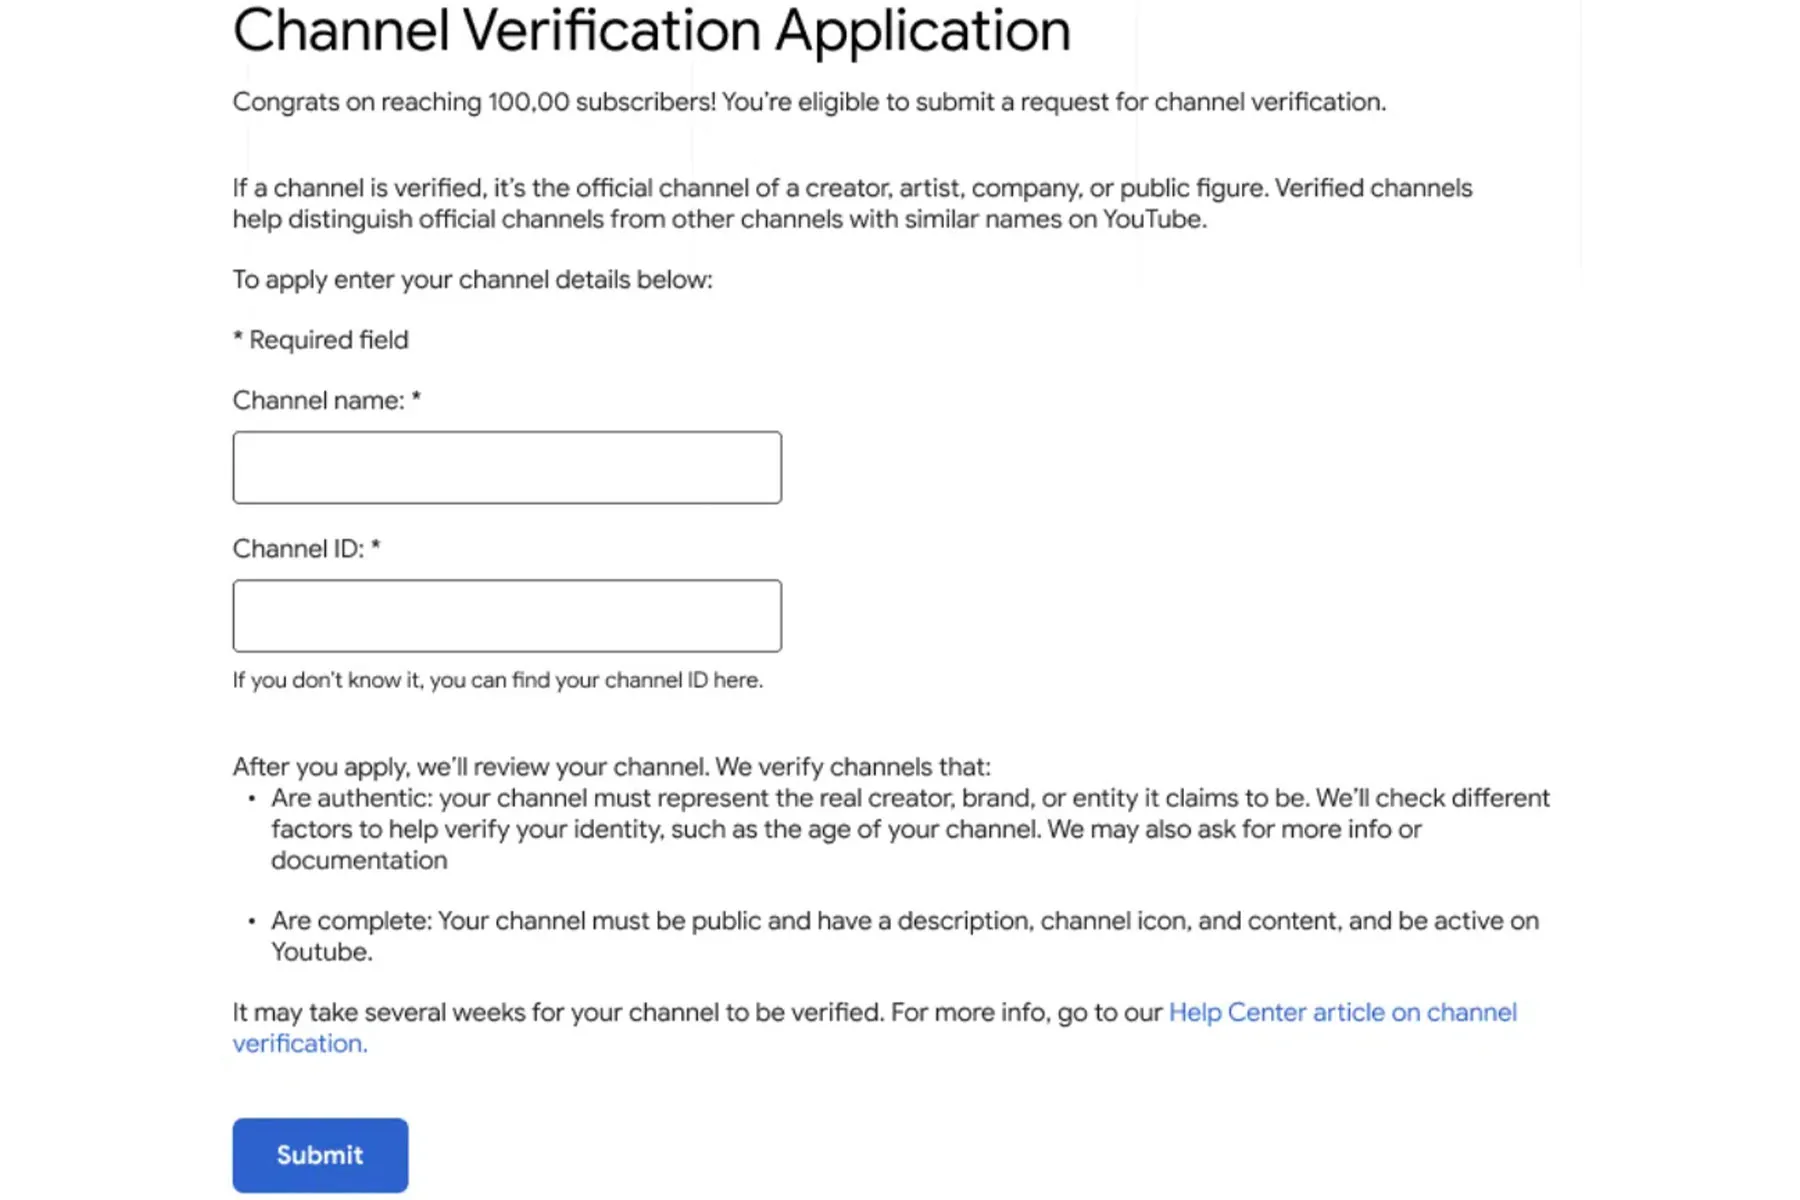The image size is (1800, 1200).
Task: Click the asterisk beside Channel ID label
Action: coord(376,547)
